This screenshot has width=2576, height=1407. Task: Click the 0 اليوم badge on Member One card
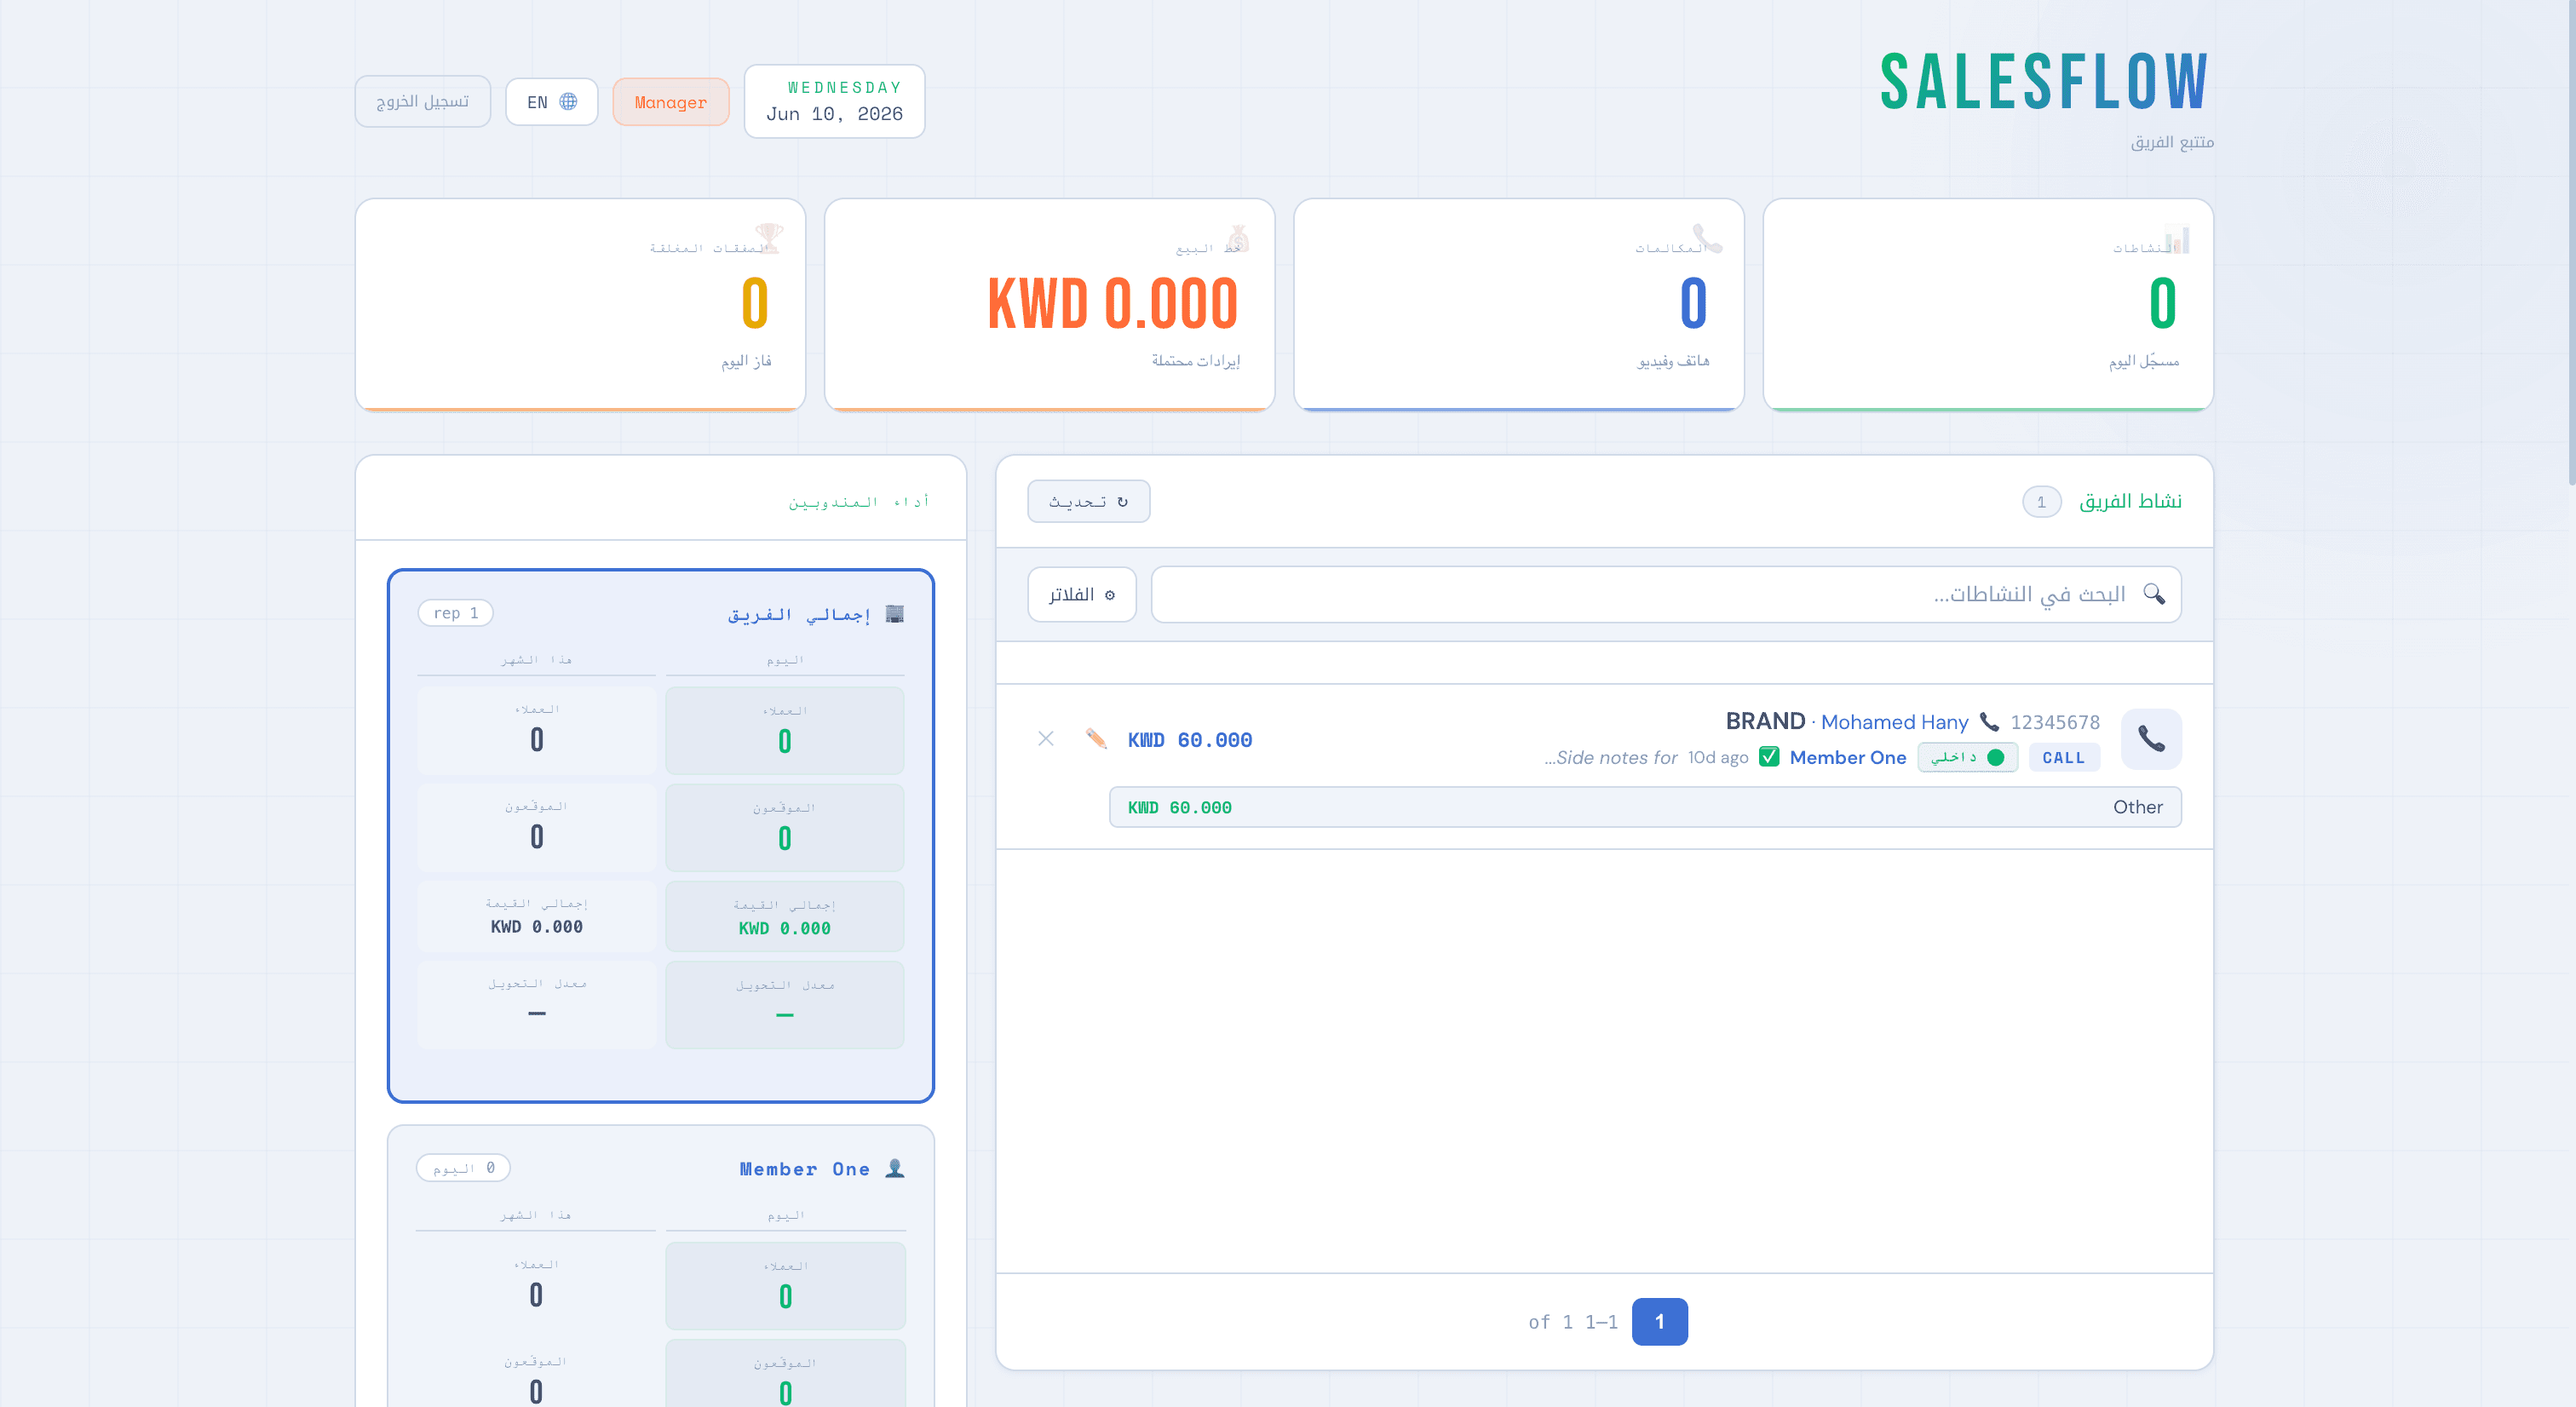click(463, 1167)
